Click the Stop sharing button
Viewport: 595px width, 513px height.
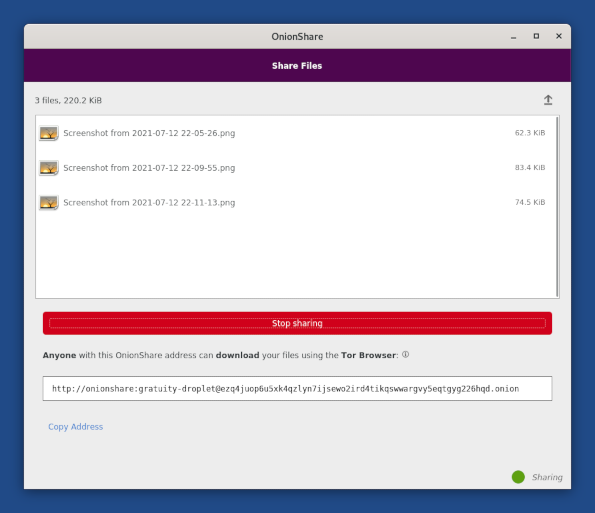[297, 323]
